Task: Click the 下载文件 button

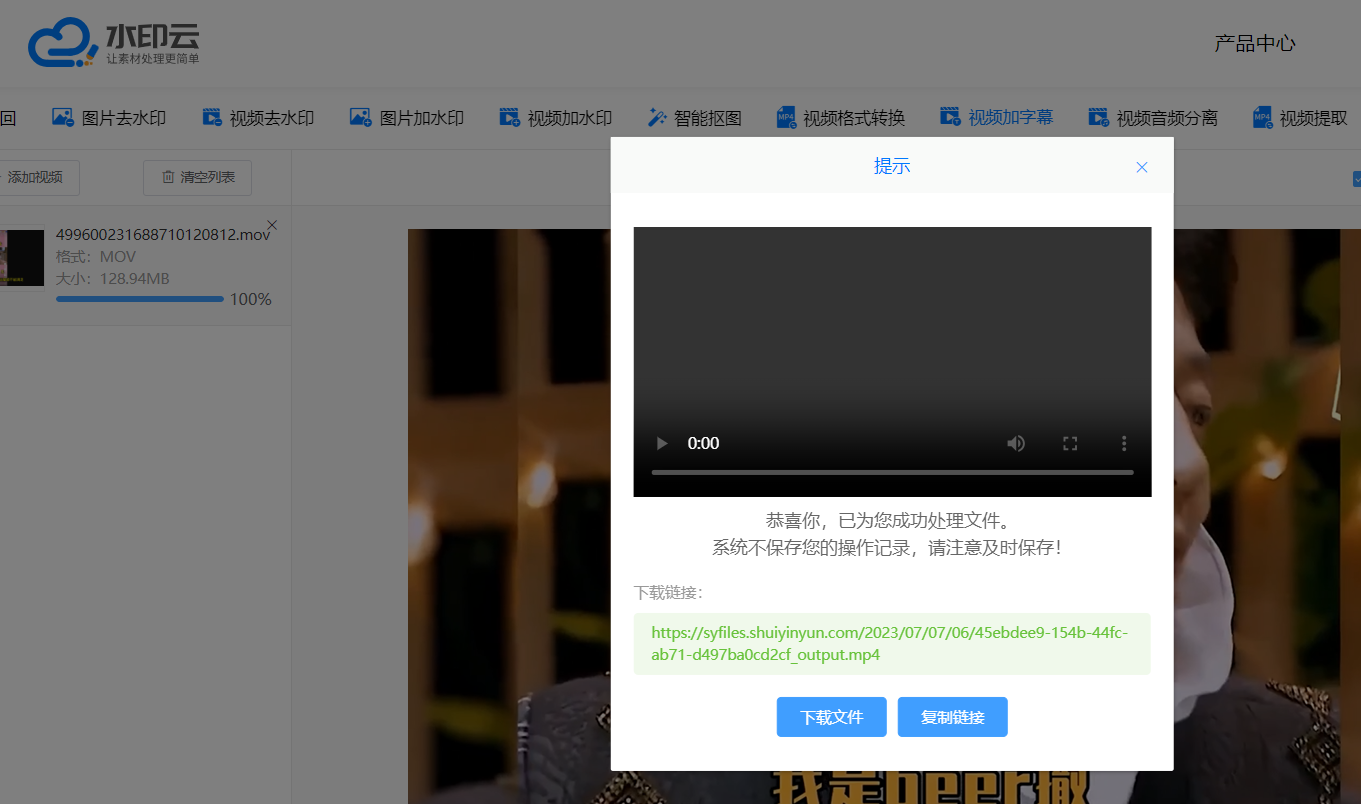Action: [x=831, y=717]
